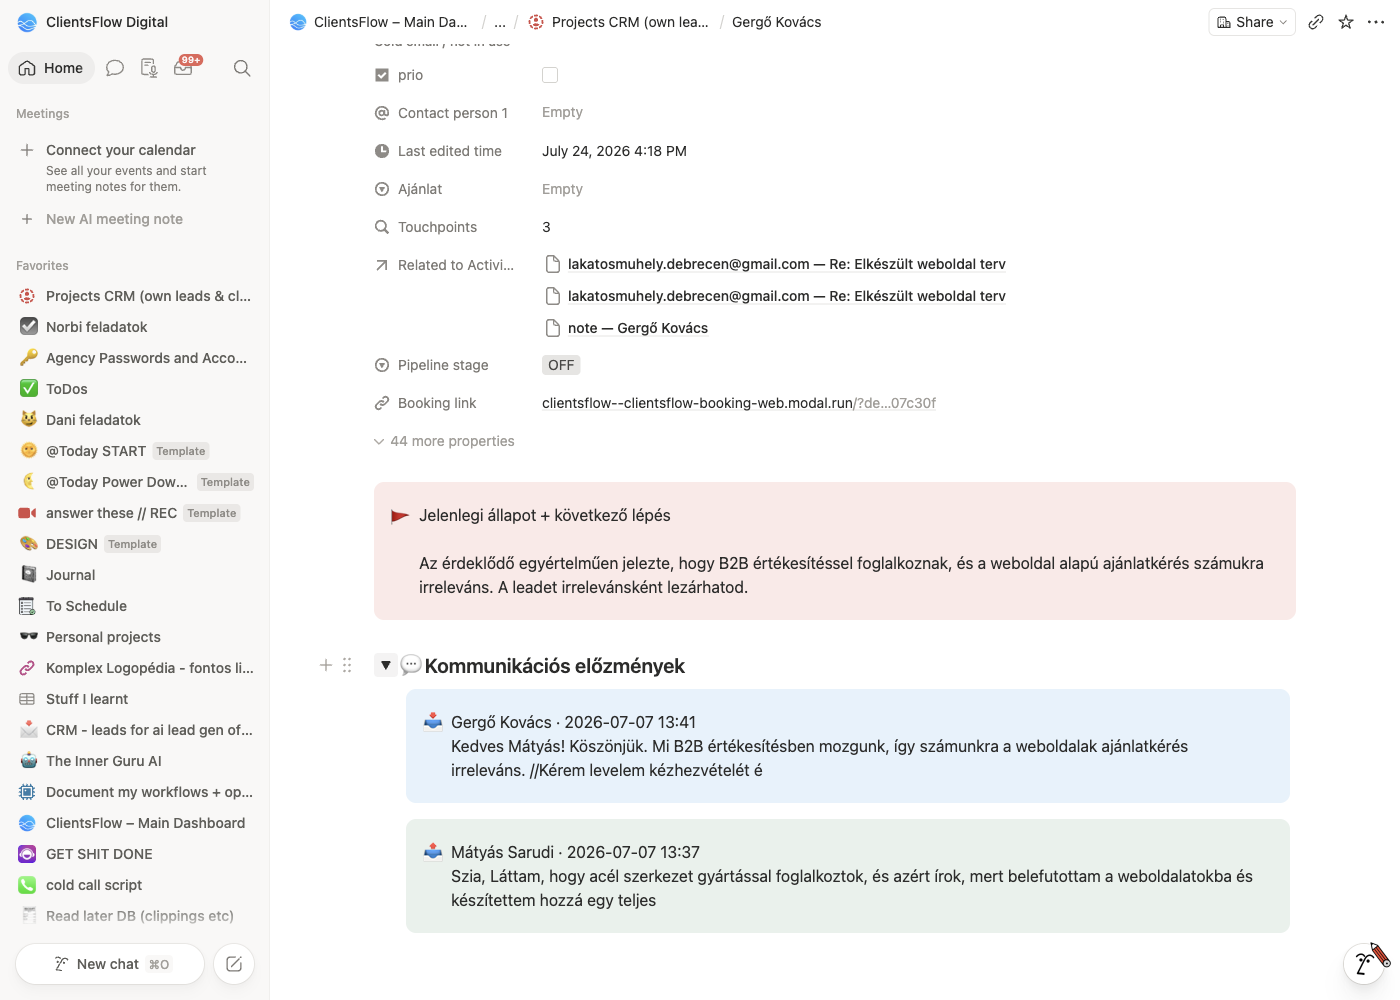This screenshot has height=1000, width=1400.
Task: Click the copy link icon next to Share
Action: click(x=1316, y=22)
